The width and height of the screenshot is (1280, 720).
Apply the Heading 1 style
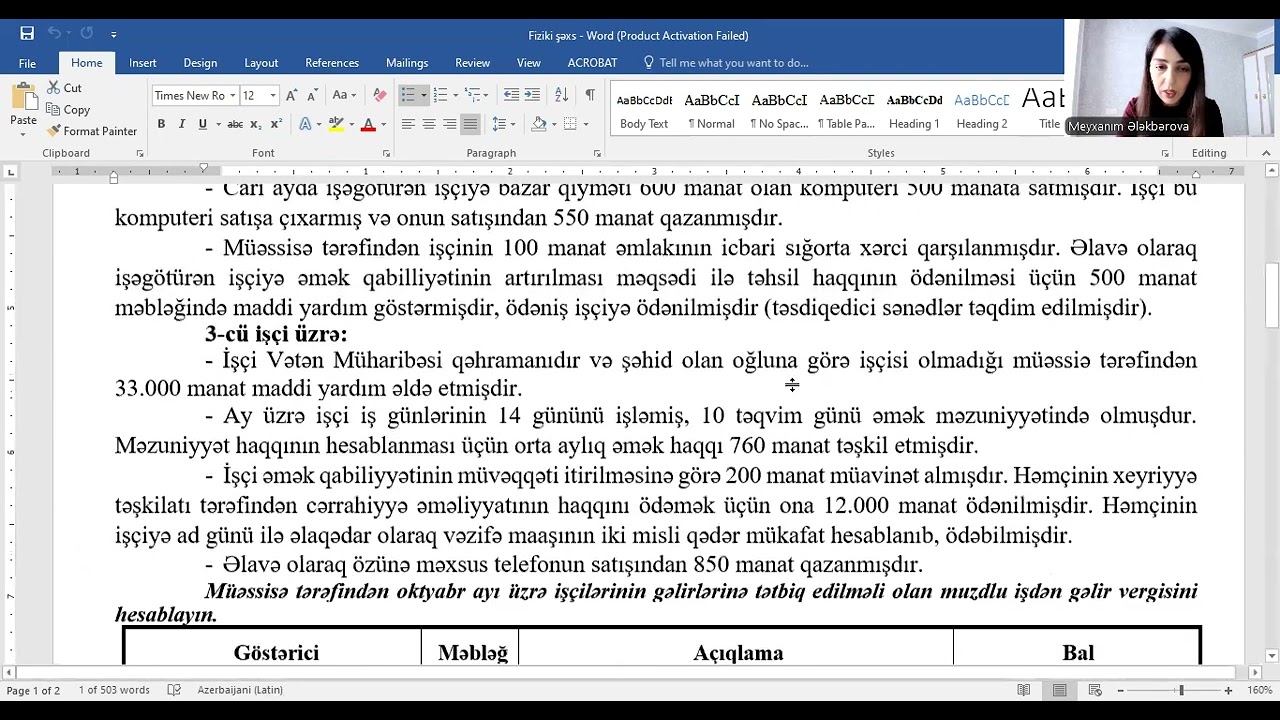914,111
